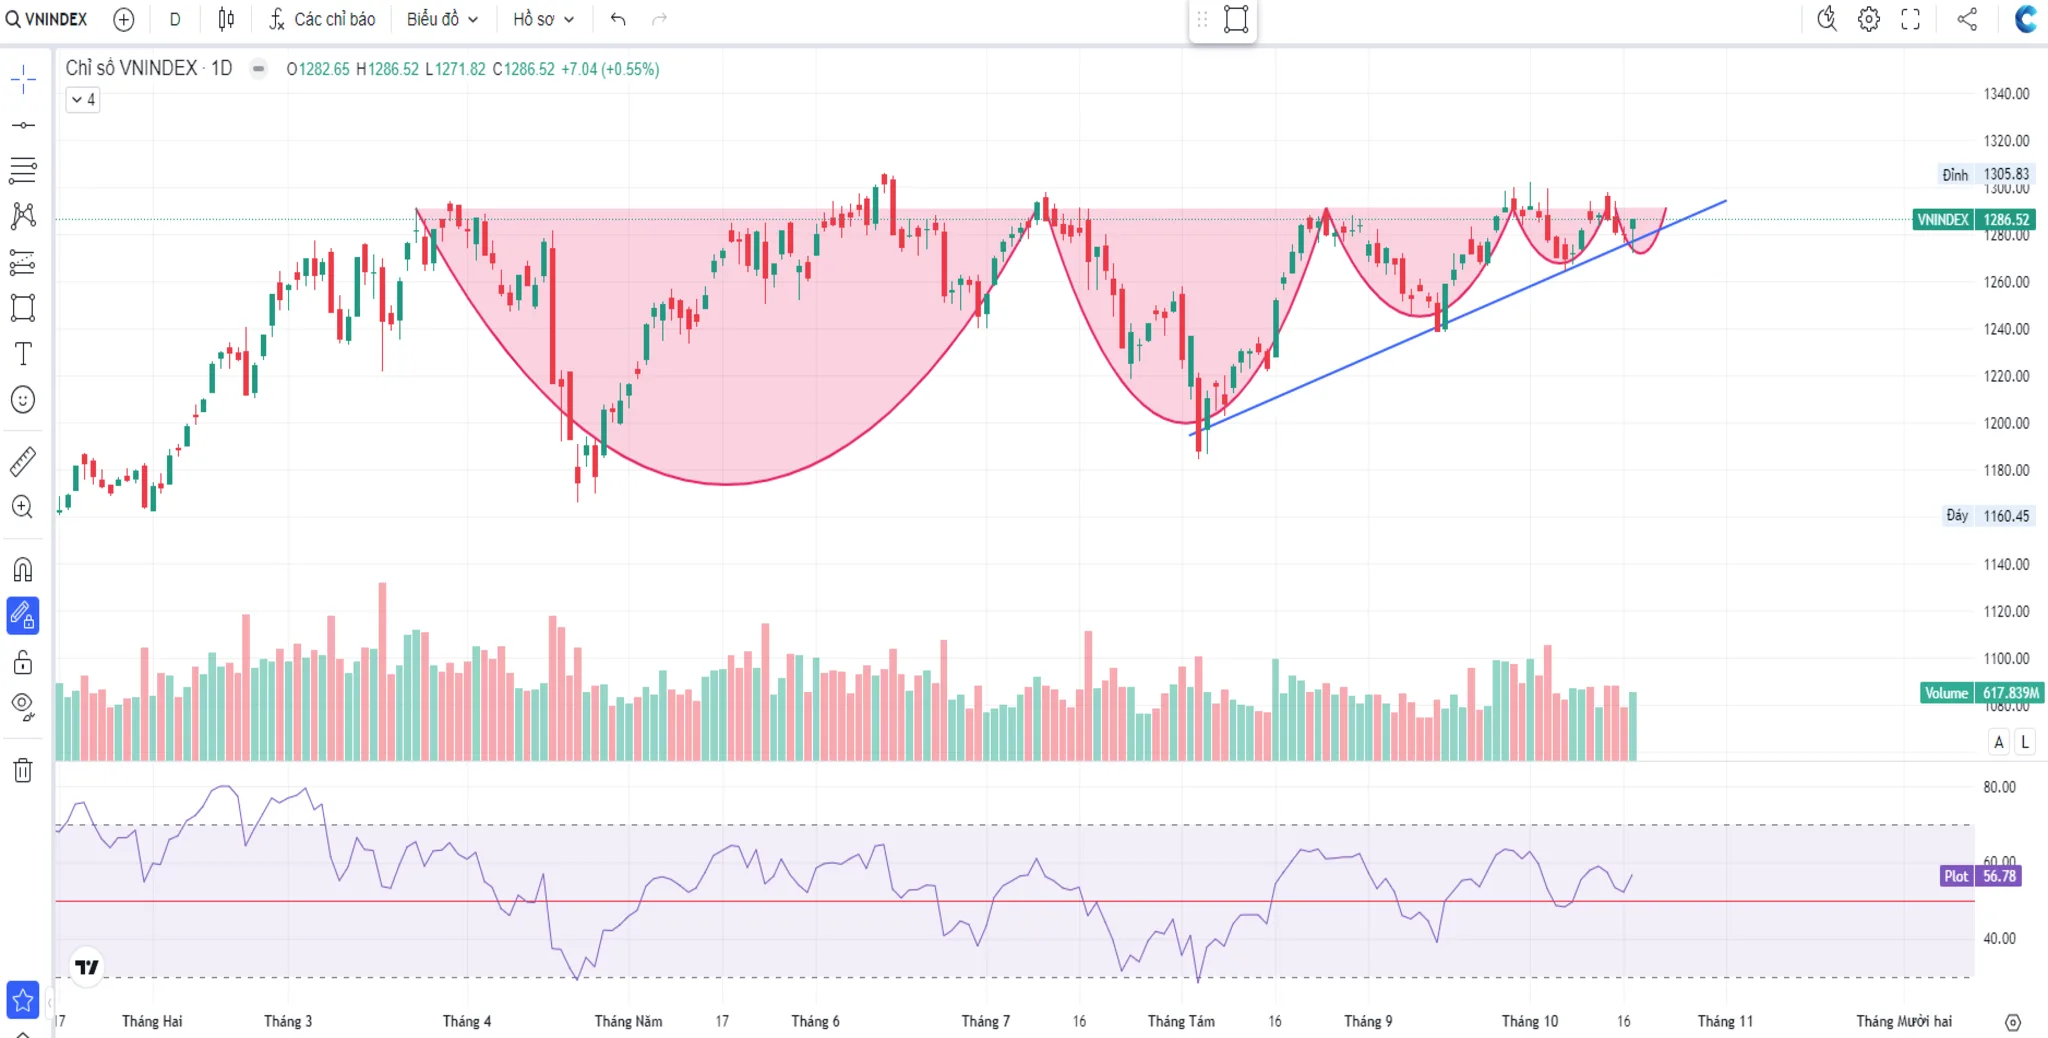This screenshot has width=2048, height=1038.
Task: Select the crosshair cursor tool
Action: (x=23, y=79)
